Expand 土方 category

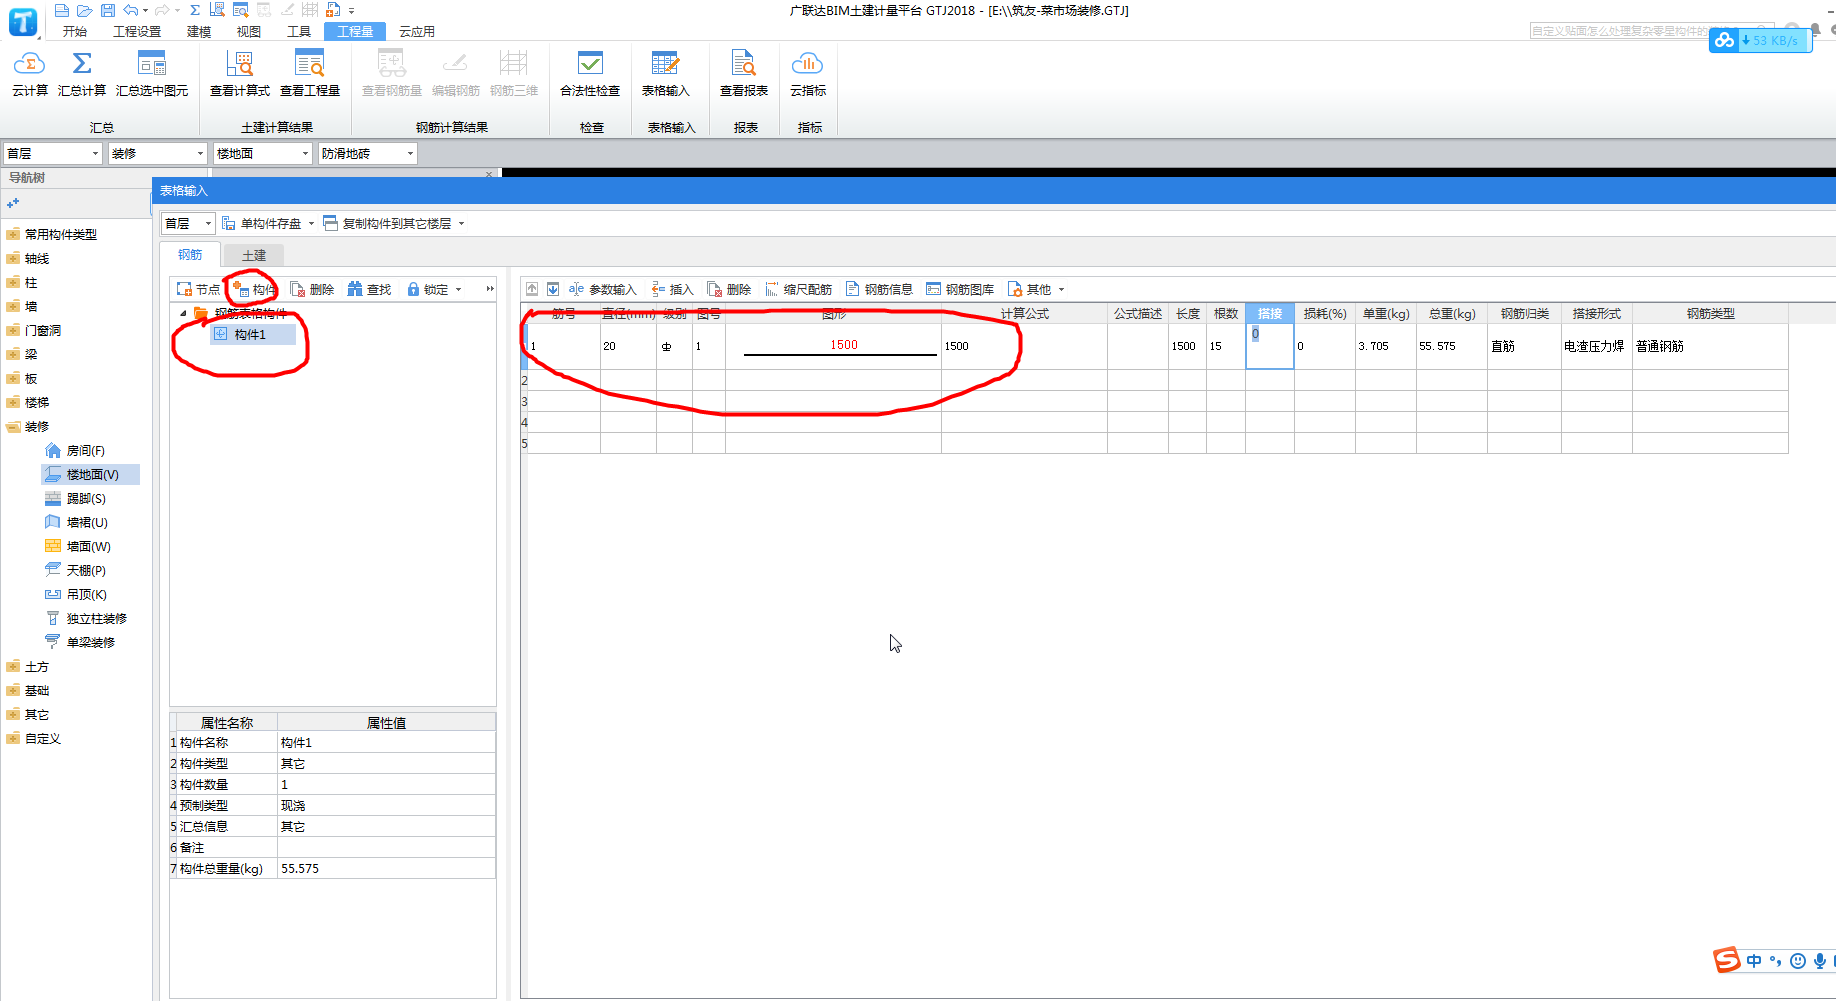[12, 666]
